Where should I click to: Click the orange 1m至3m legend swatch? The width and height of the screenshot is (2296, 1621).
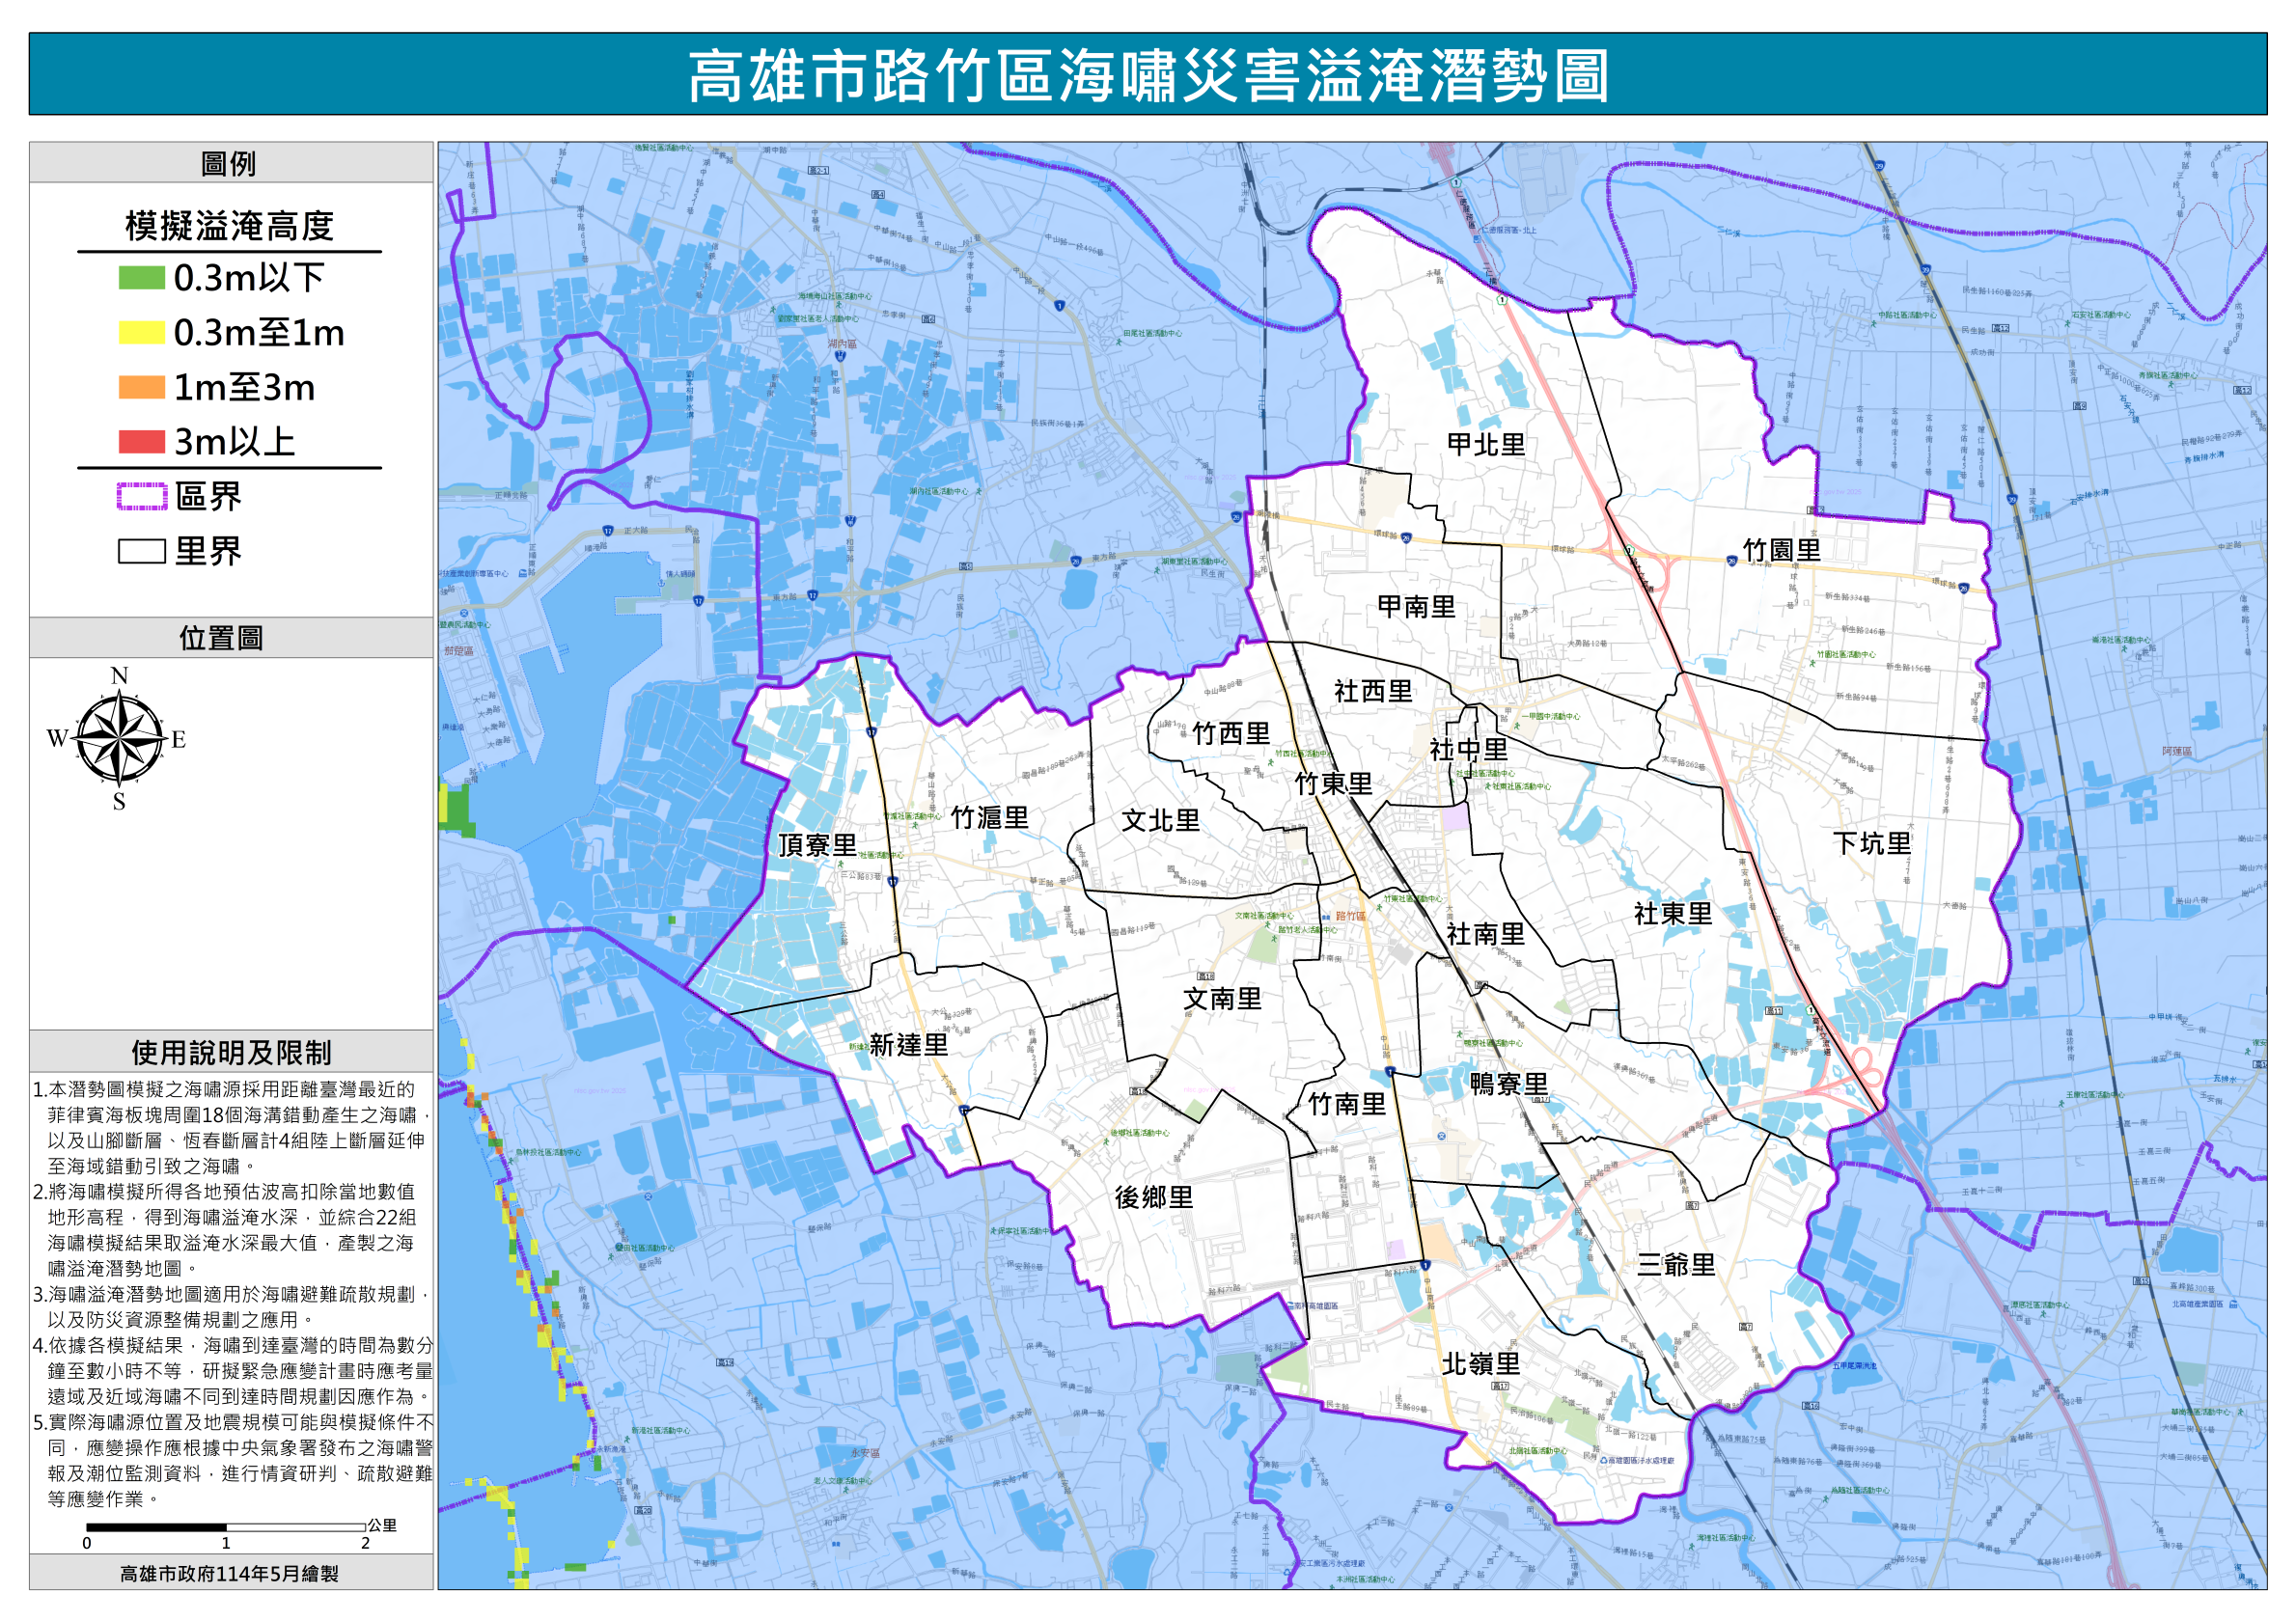[141, 387]
